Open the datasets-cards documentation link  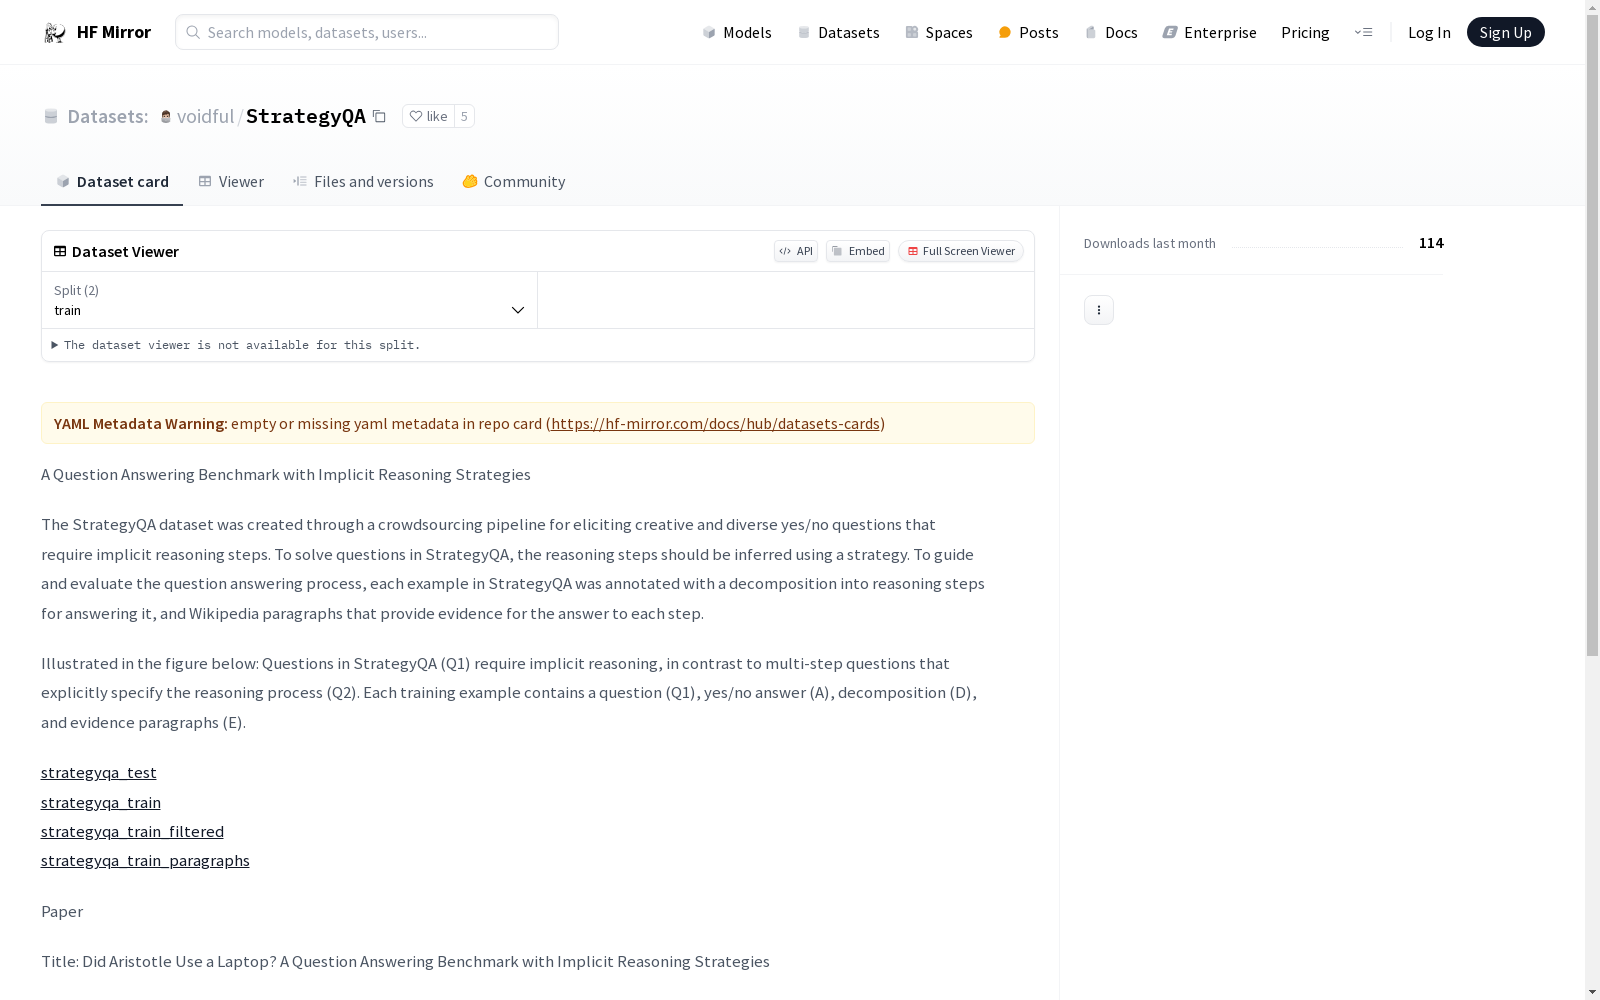click(x=715, y=423)
